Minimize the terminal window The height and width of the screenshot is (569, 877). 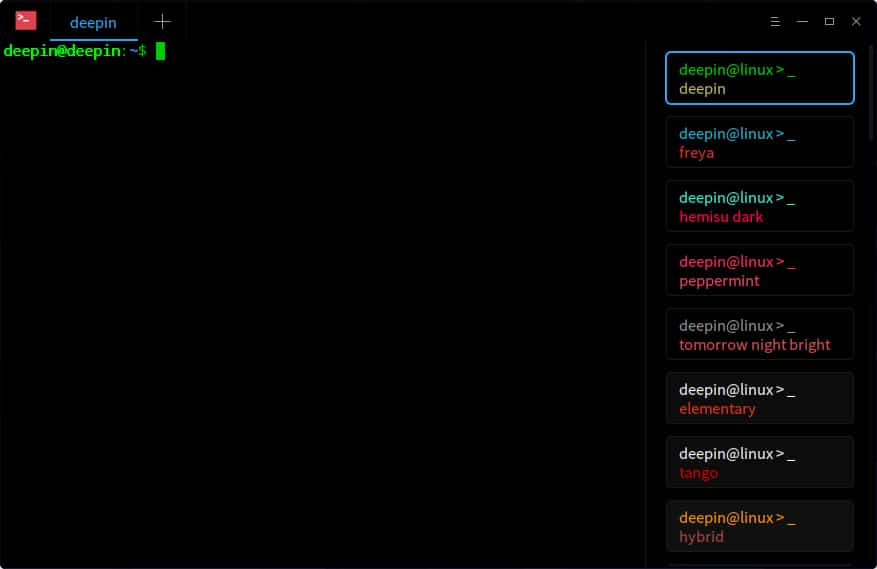(802, 21)
